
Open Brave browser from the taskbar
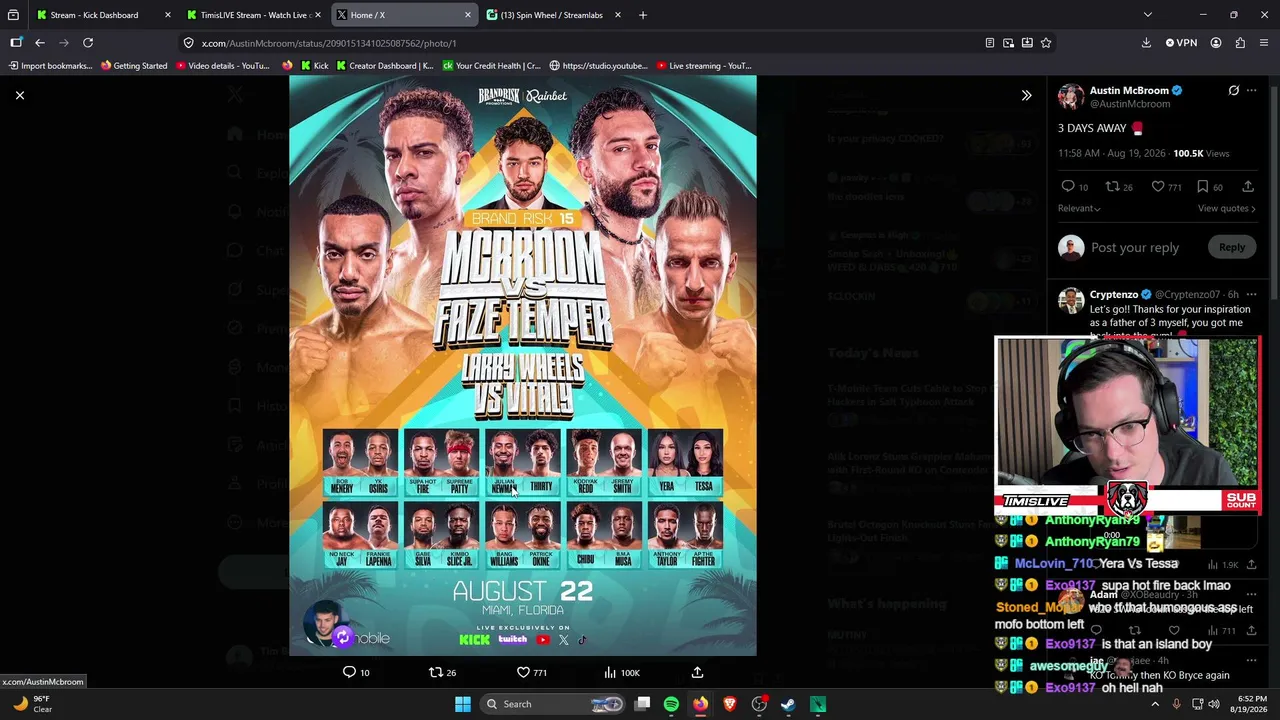pos(730,704)
